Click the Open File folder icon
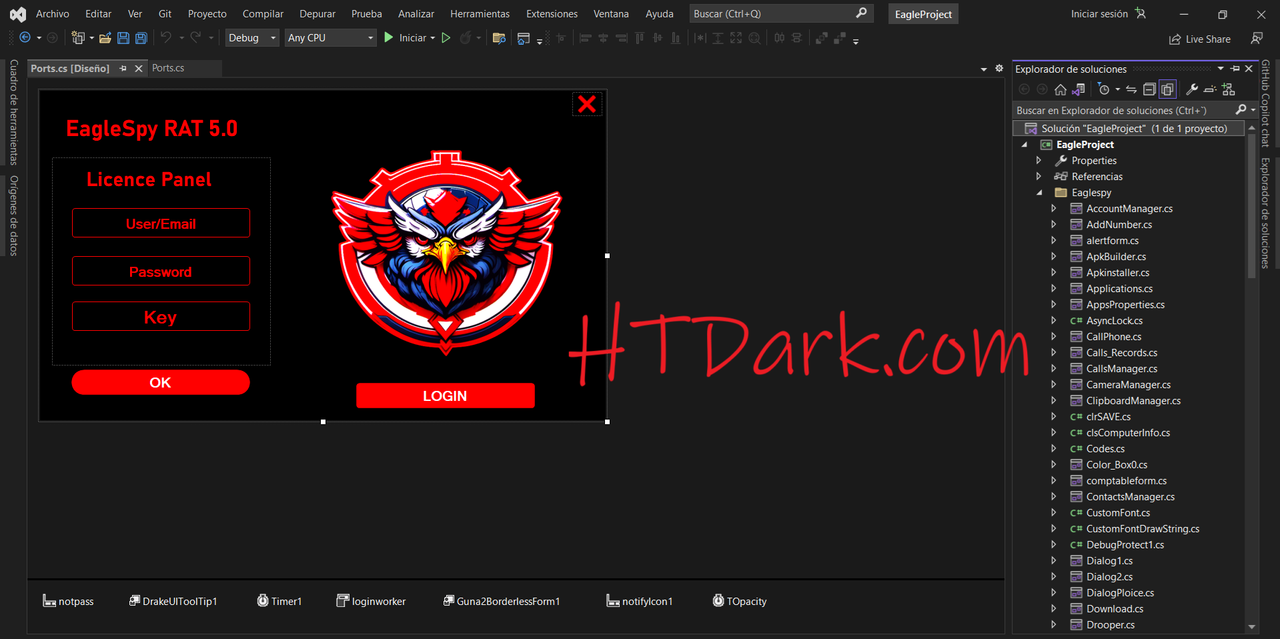Image resolution: width=1280 pixels, height=639 pixels. (x=104, y=38)
